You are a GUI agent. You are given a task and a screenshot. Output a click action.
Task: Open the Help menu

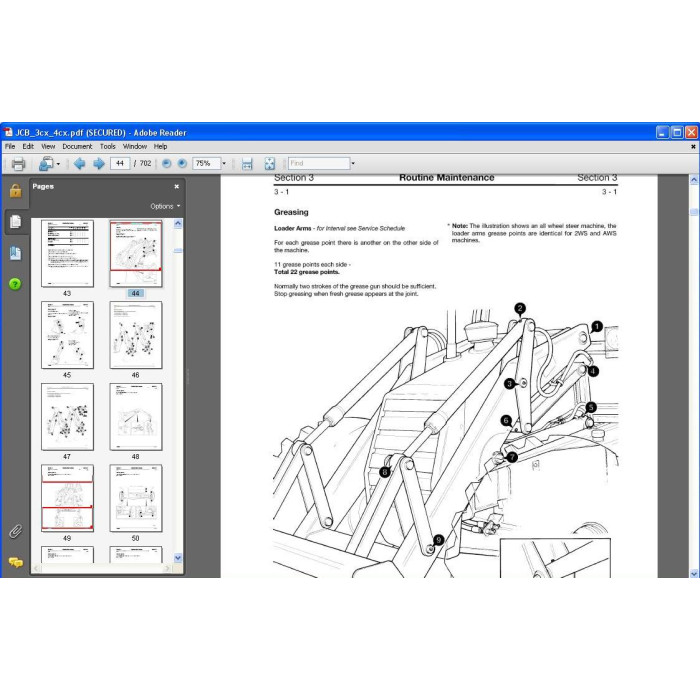(x=160, y=146)
